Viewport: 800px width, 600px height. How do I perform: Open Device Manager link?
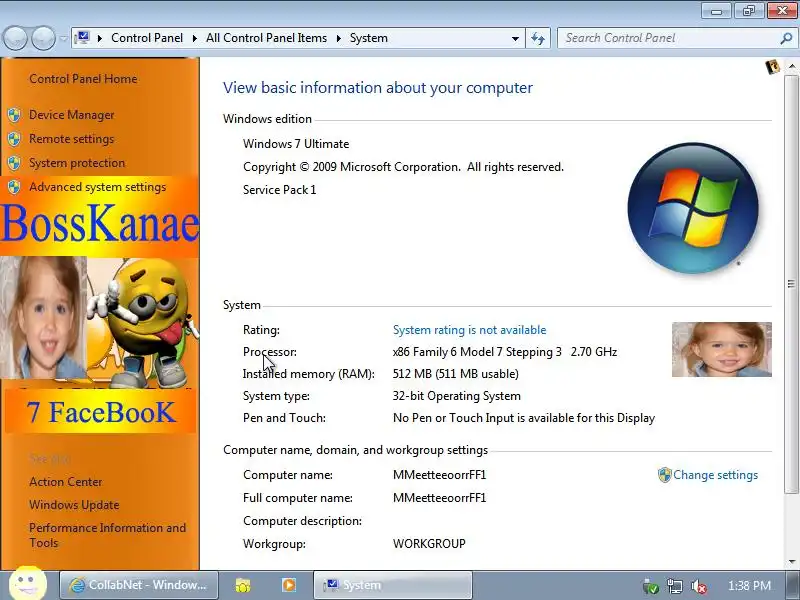(71, 115)
